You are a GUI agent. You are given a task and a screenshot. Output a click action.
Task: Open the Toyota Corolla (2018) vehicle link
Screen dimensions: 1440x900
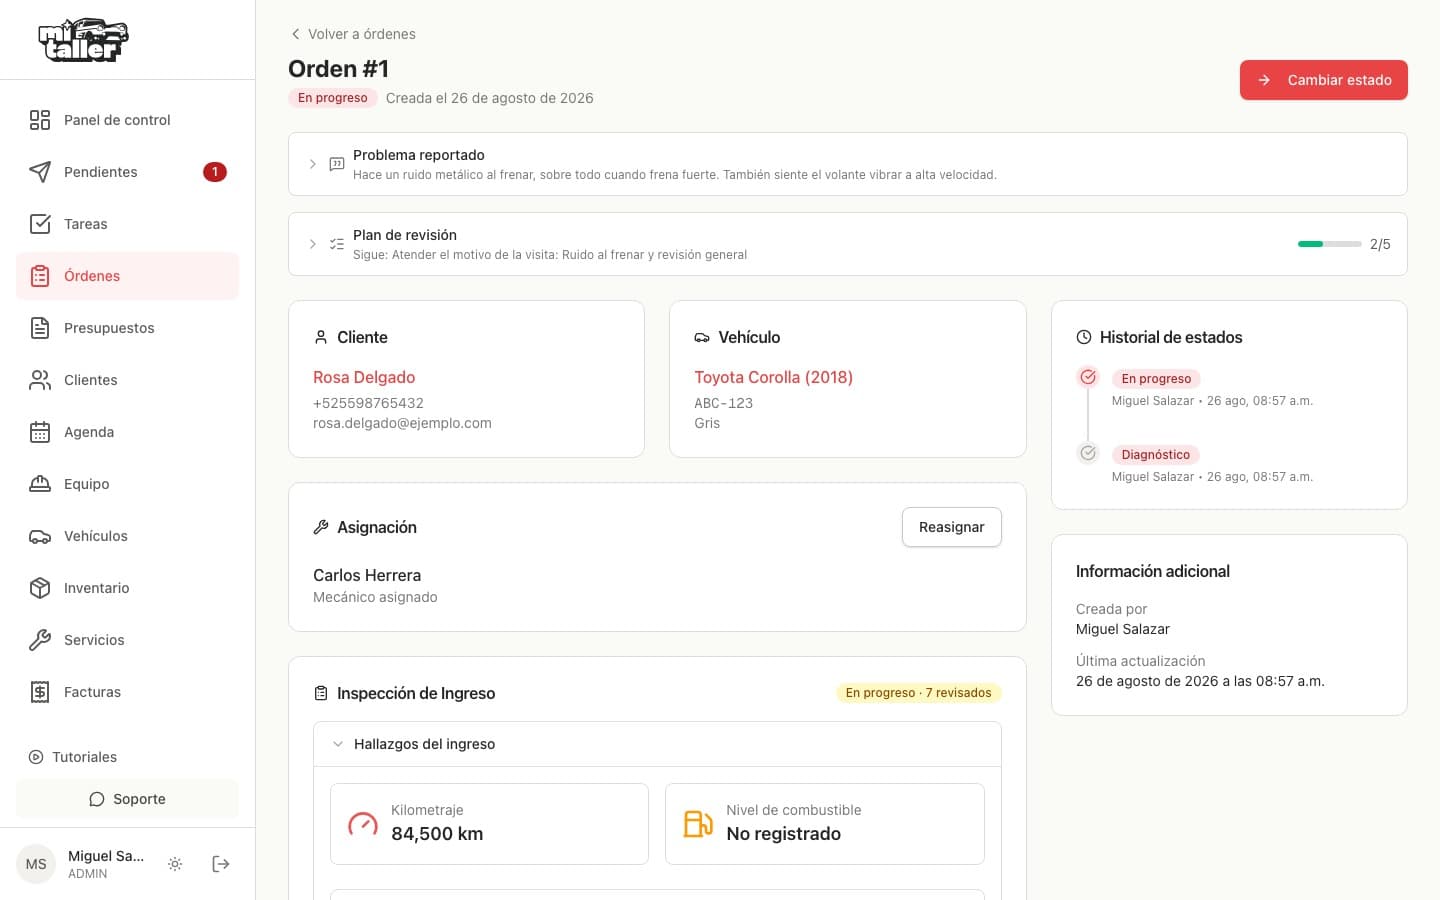(774, 377)
